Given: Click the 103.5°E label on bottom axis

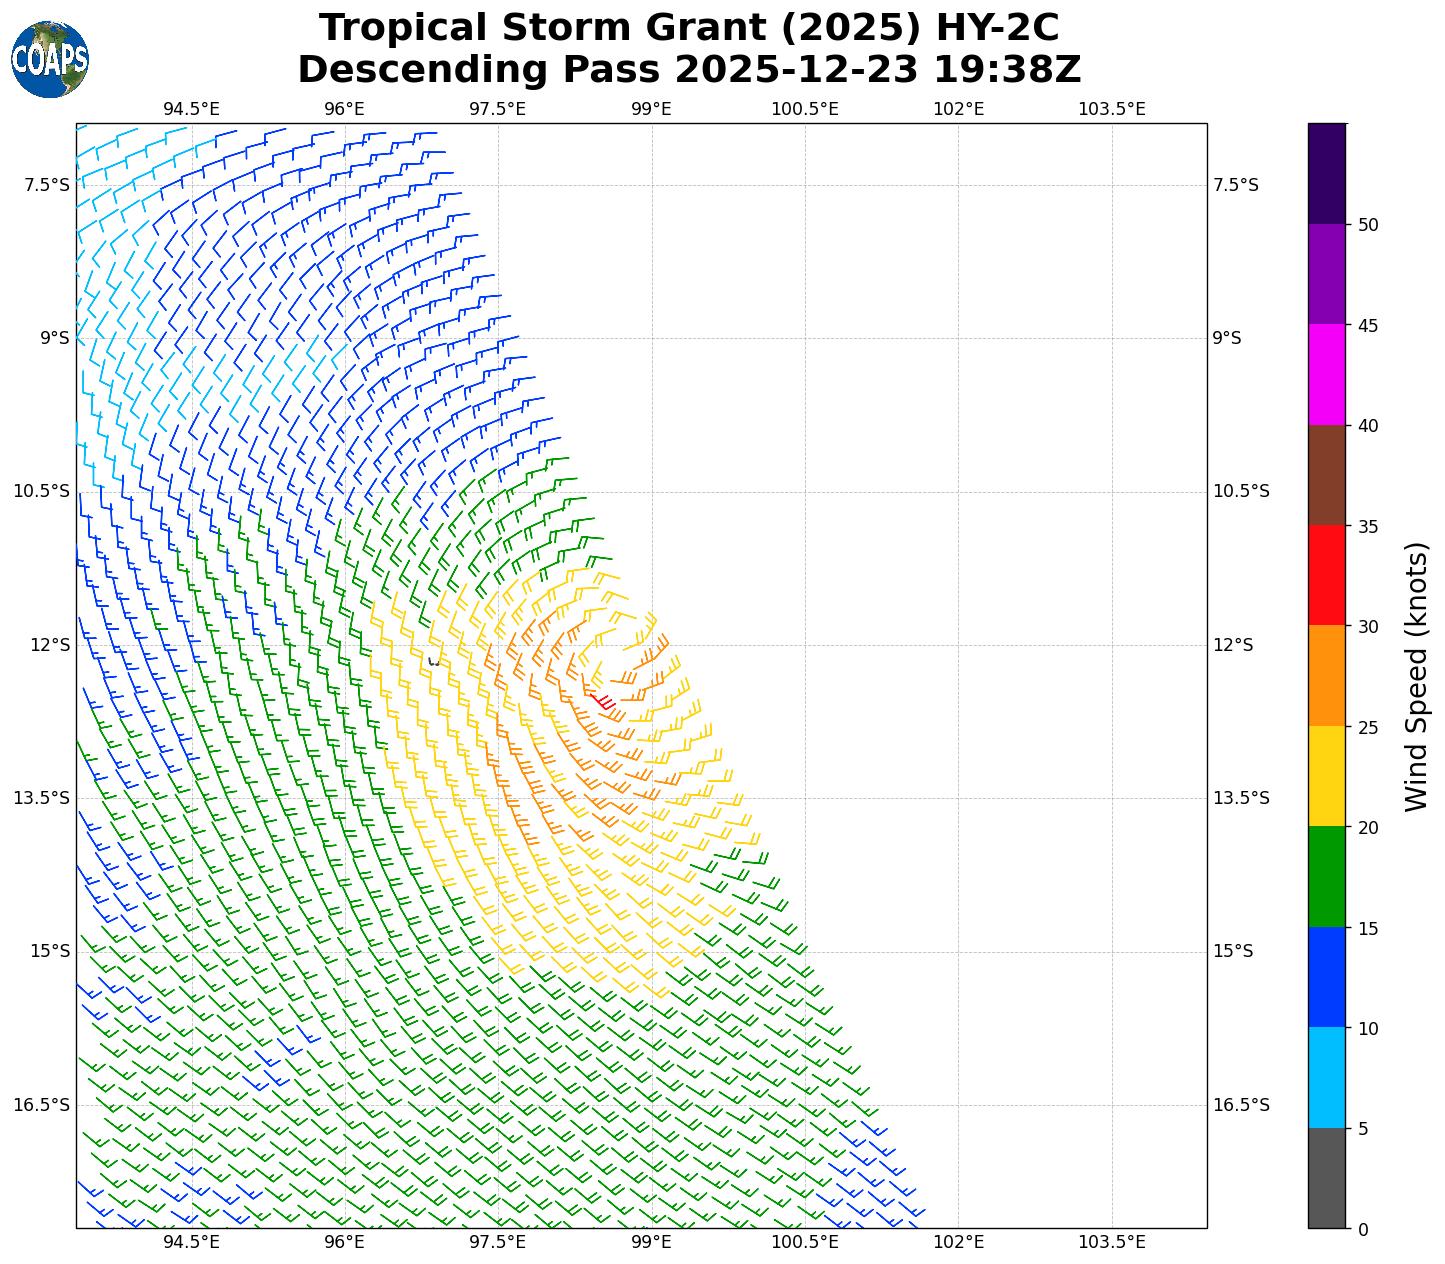Looking at the screenshot, I should click(x=1111, y=1242).
